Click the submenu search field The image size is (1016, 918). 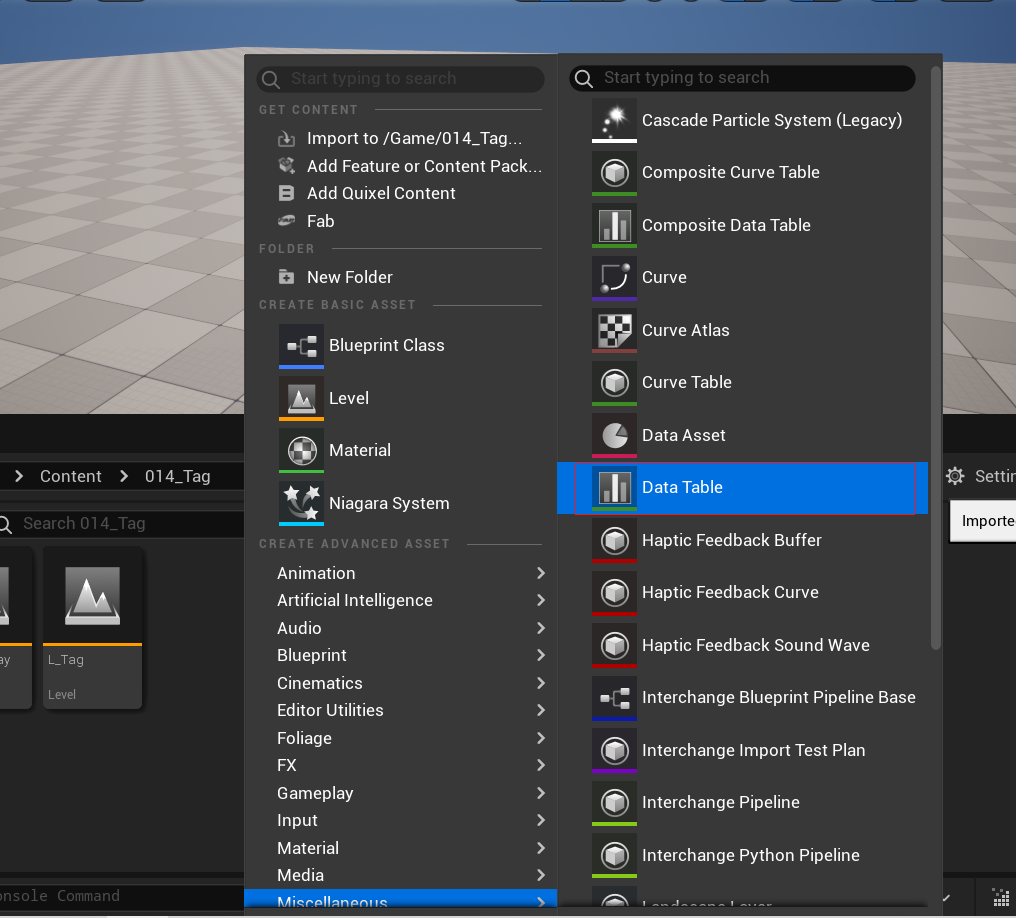tap(743, 78)
